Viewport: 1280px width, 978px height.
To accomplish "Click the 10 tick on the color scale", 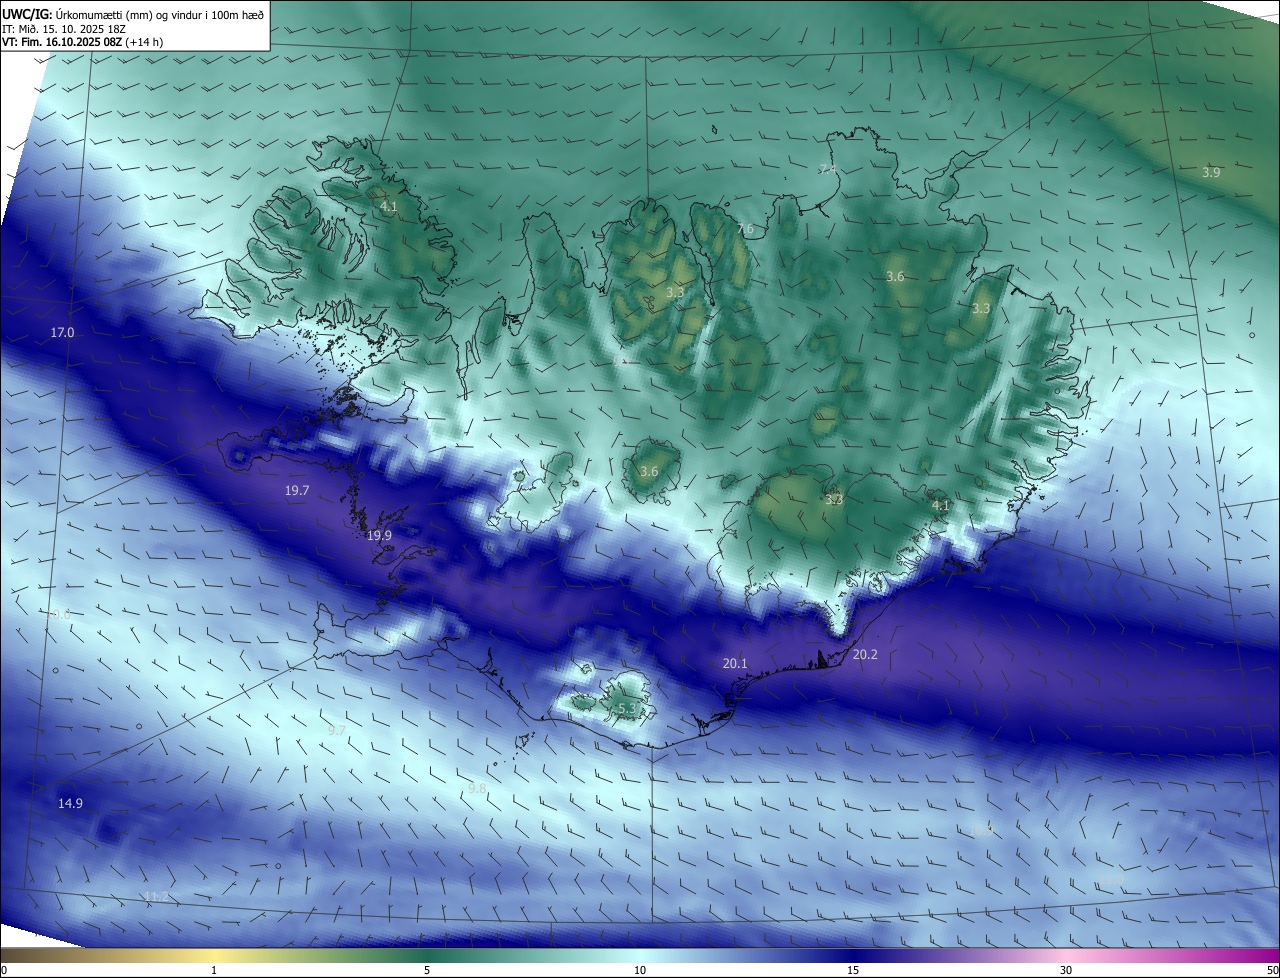I will (x=640, y=970).
